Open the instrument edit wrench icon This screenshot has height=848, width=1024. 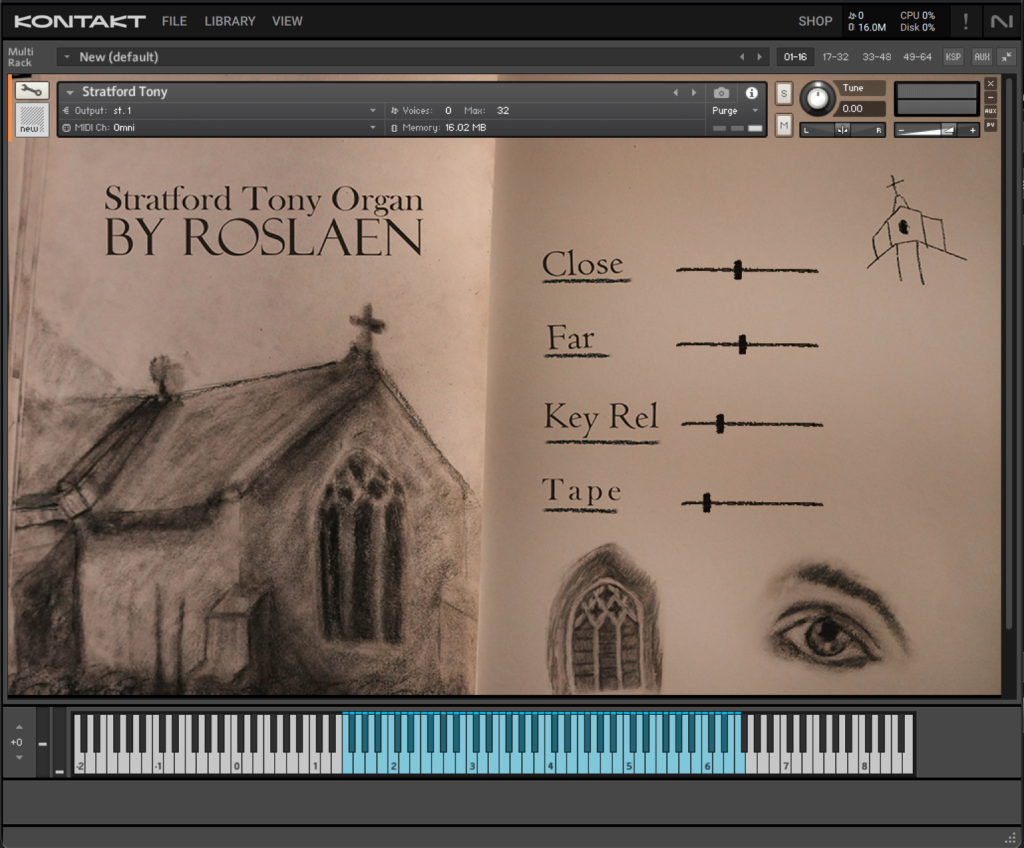point(31,91)
